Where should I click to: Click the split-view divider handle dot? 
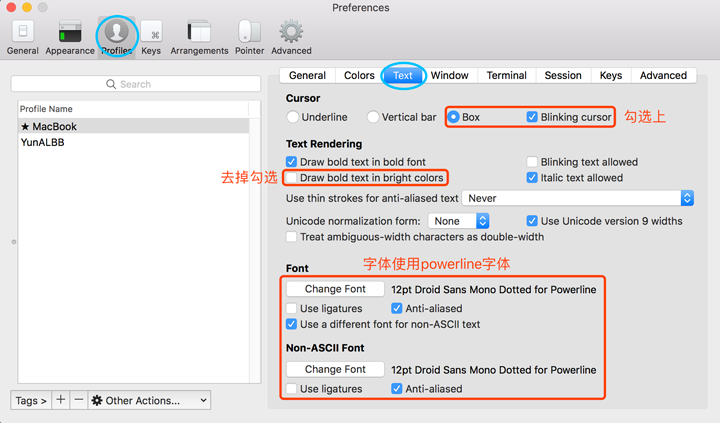pos(14,242)
